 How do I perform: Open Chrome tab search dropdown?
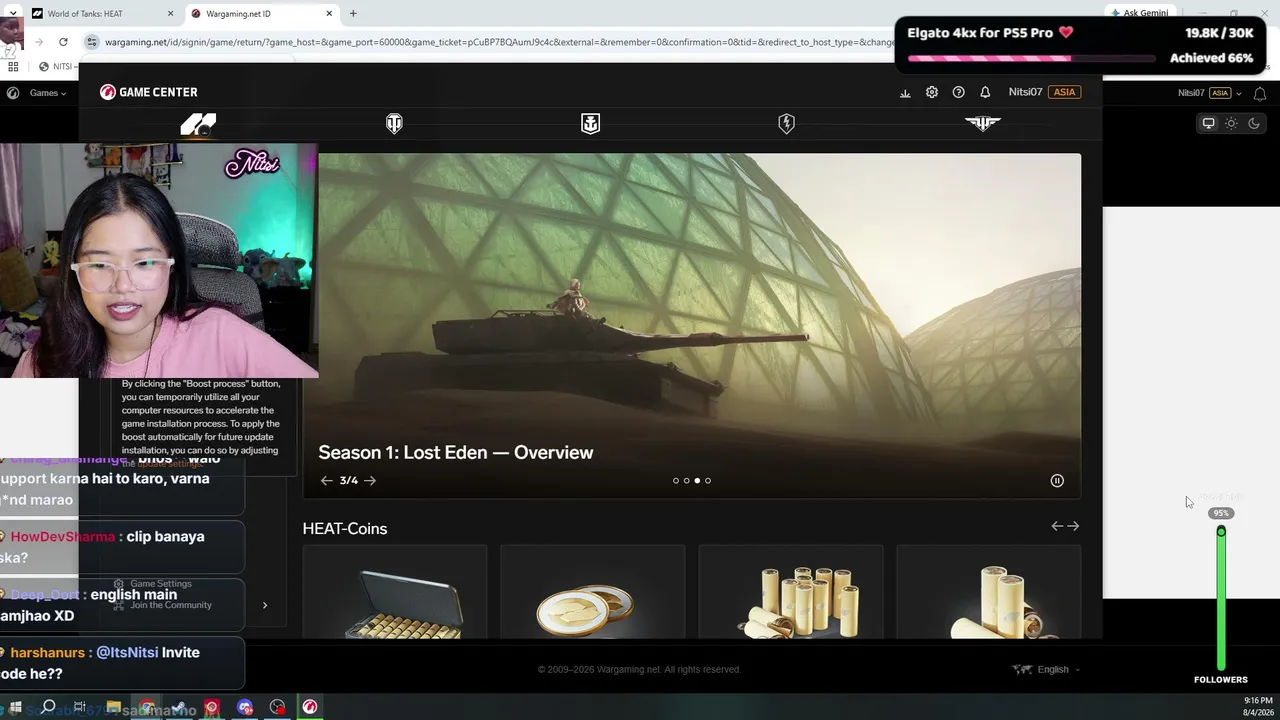pyautogui.click(x=13, y=14)
